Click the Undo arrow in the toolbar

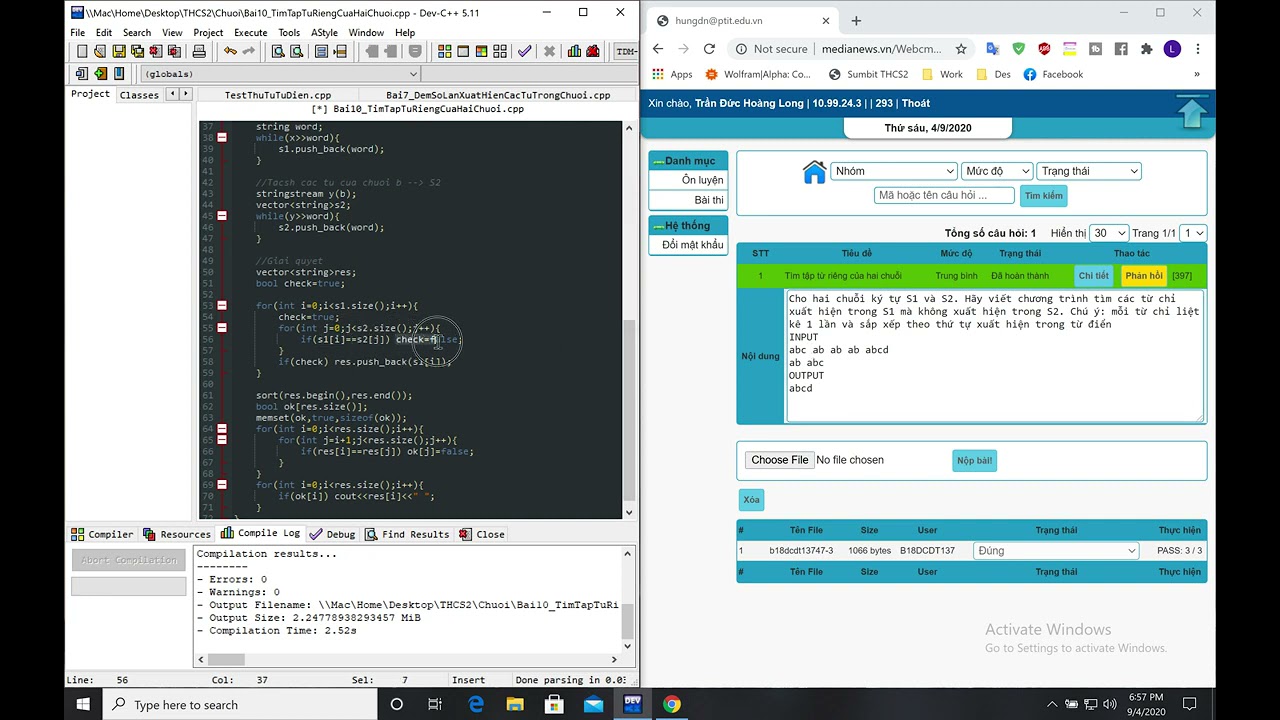[230, 52]
